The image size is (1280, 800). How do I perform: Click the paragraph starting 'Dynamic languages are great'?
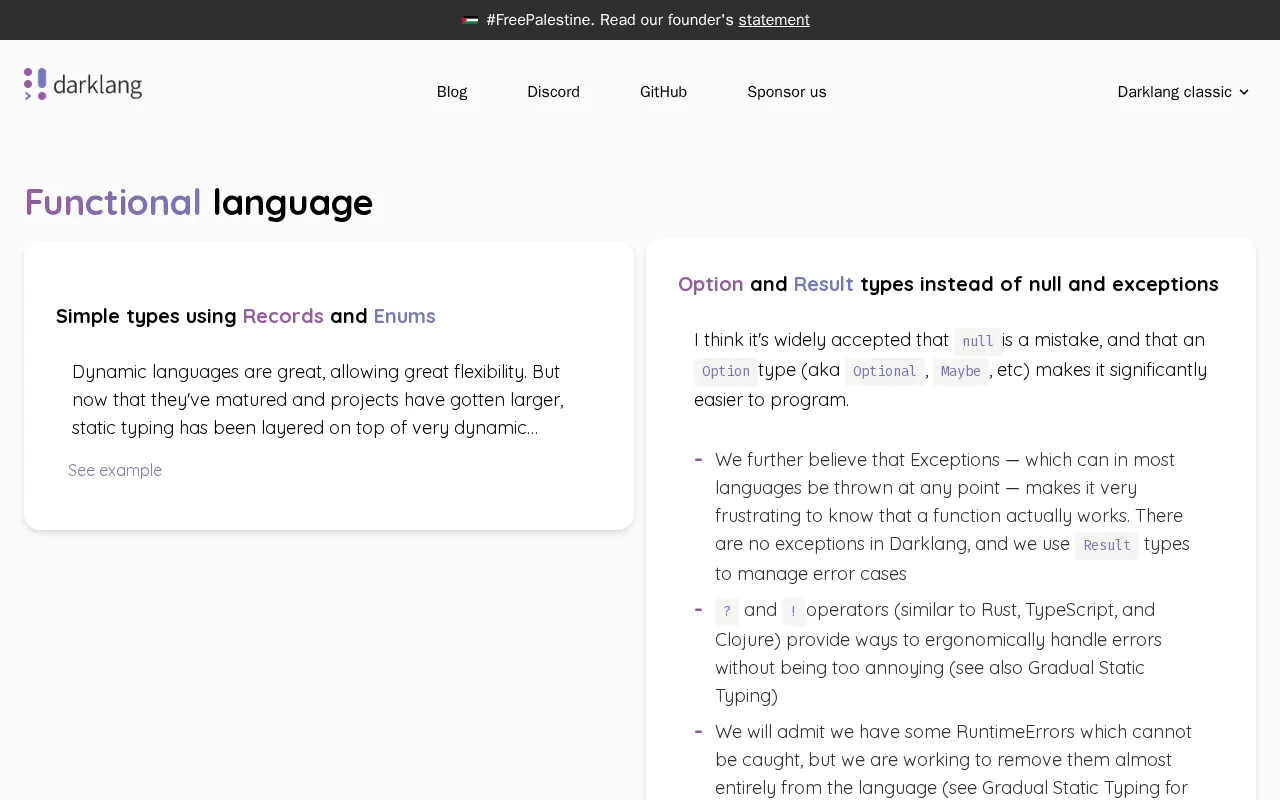pyautogui.click(x=320, y=400)
